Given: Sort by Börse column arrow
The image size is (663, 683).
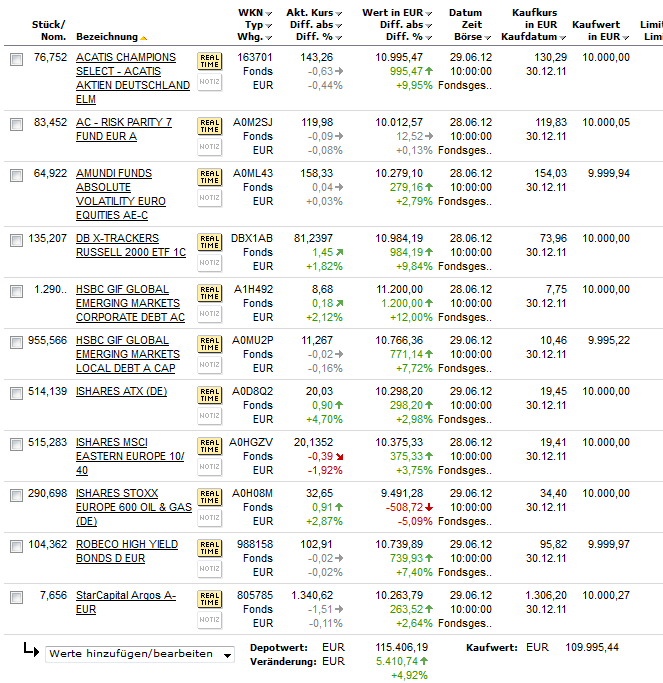Looking at the screenshot, I should click(487, 38).
